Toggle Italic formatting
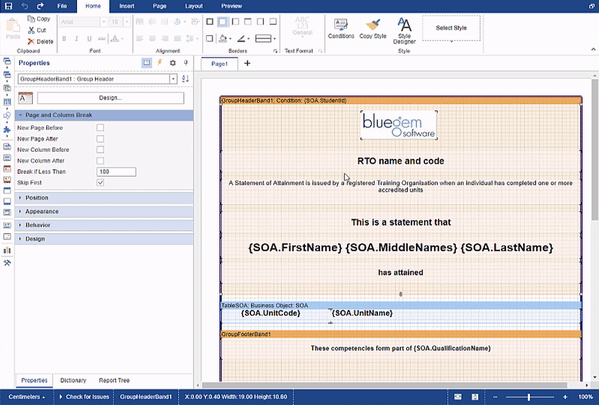The width and height of the screenshot is (599, 405). tap(77, 39)
